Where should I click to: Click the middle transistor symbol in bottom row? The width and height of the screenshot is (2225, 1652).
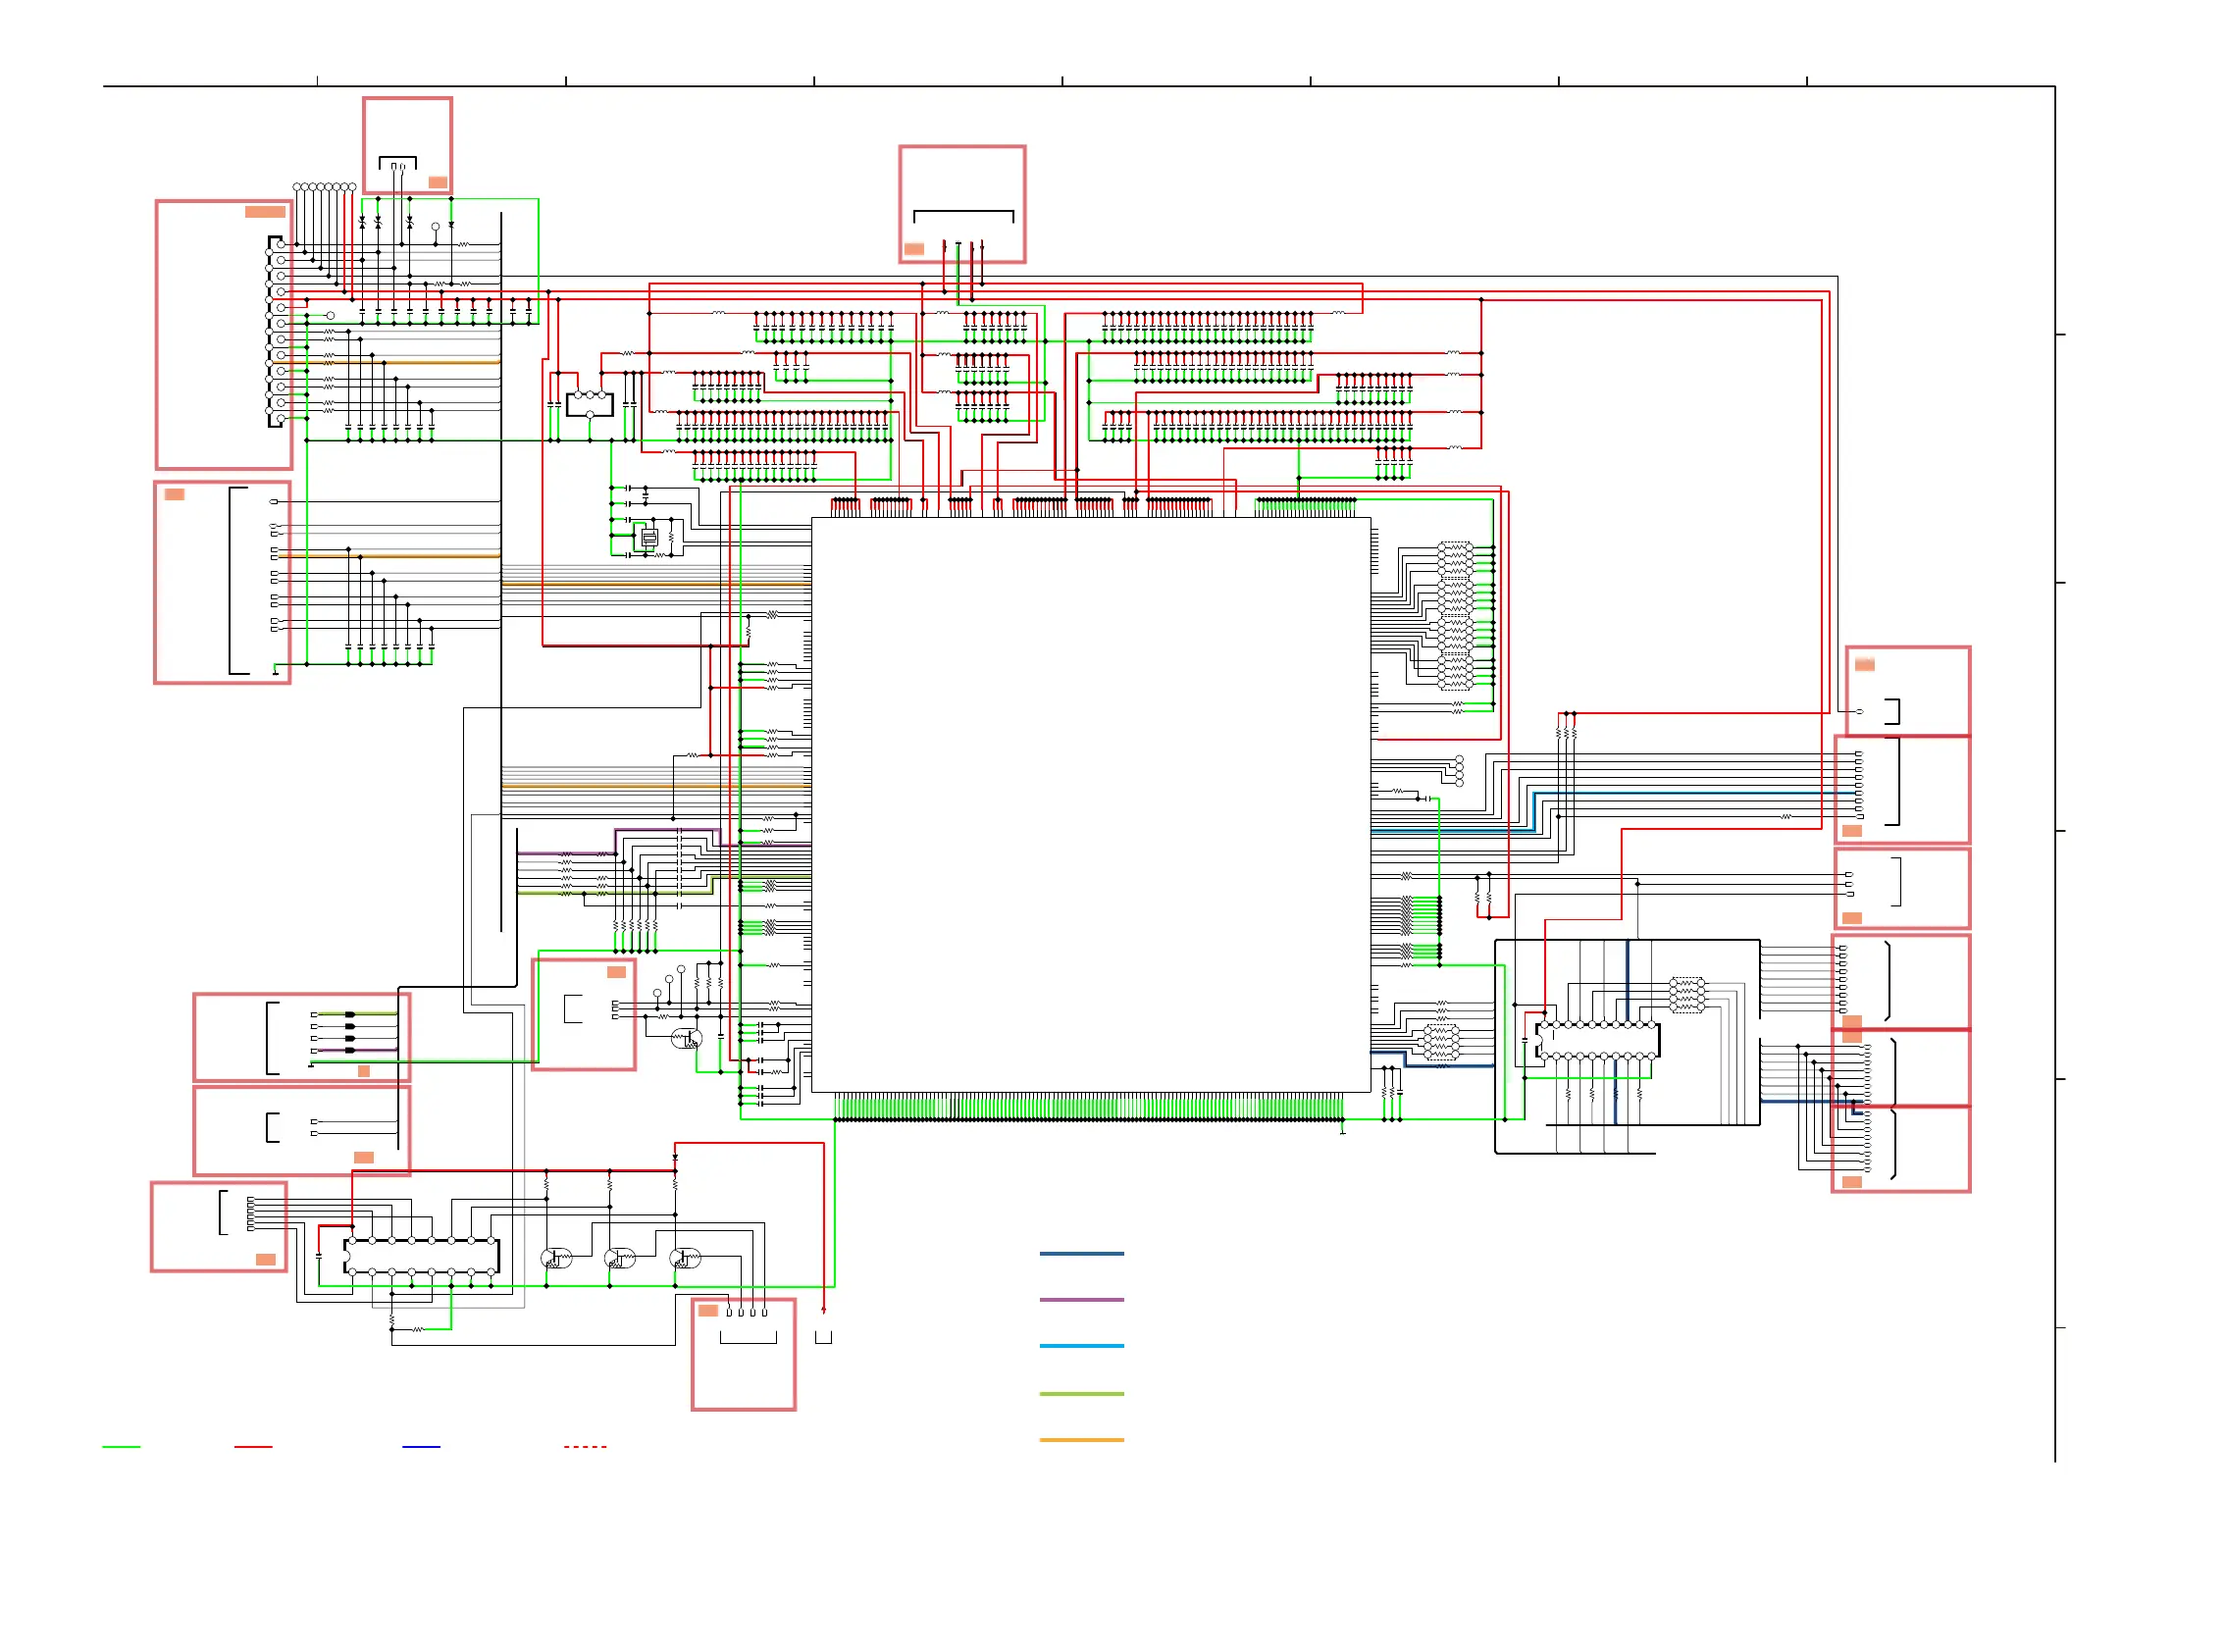(x=620, y=1258)
